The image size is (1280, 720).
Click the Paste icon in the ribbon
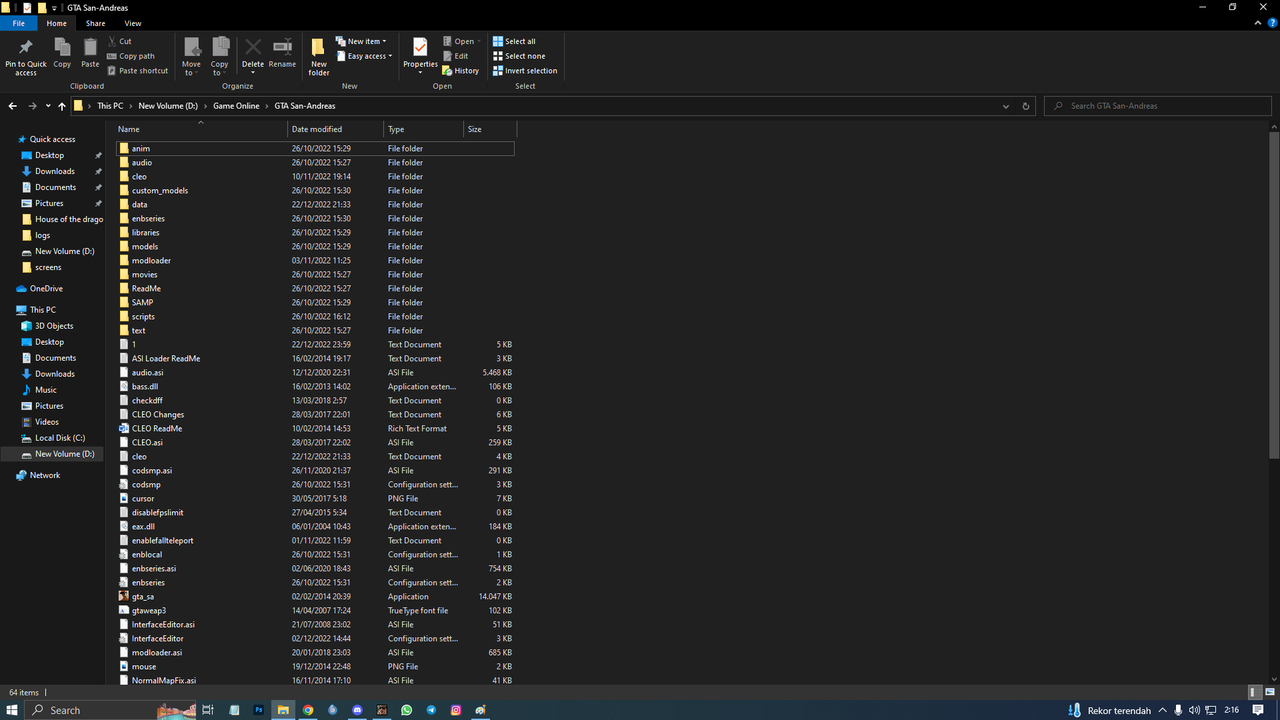(90, 54)
